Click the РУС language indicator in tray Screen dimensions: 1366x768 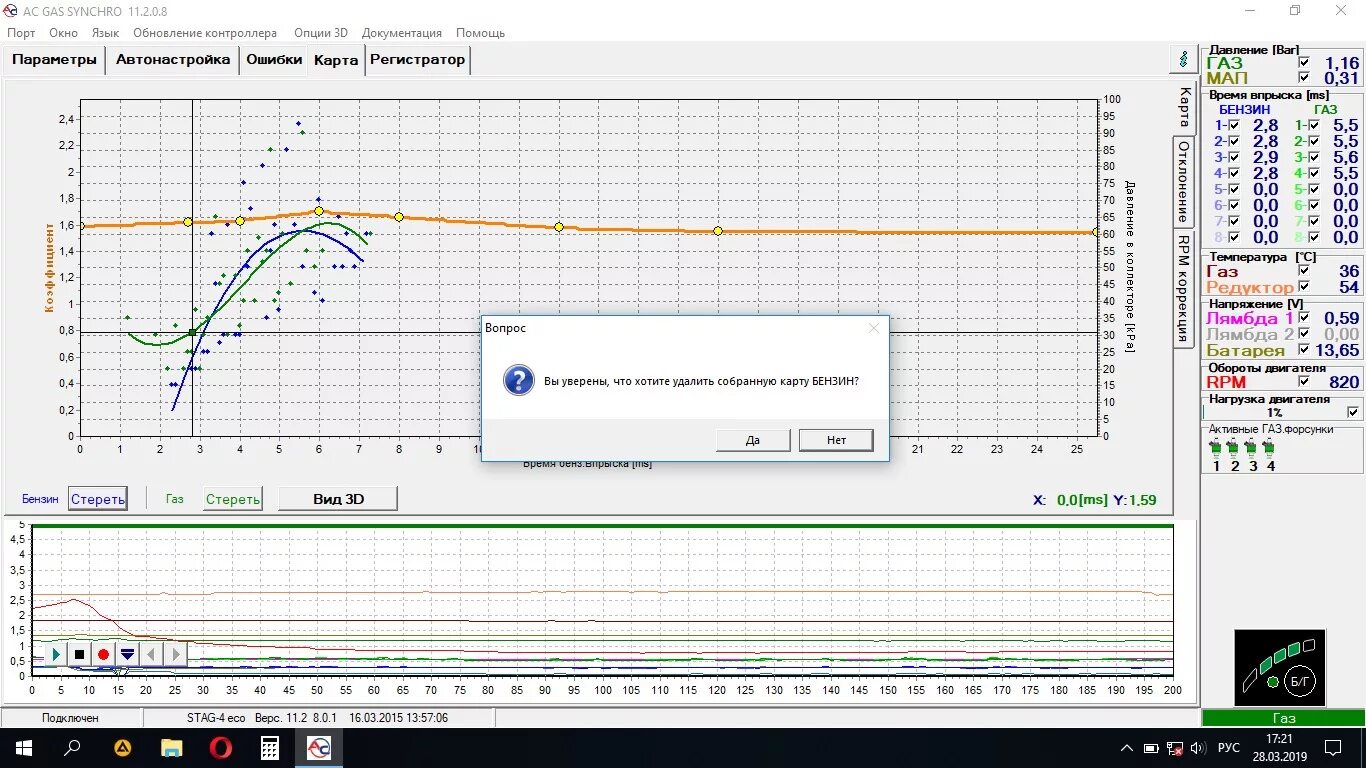(1228, 748)
